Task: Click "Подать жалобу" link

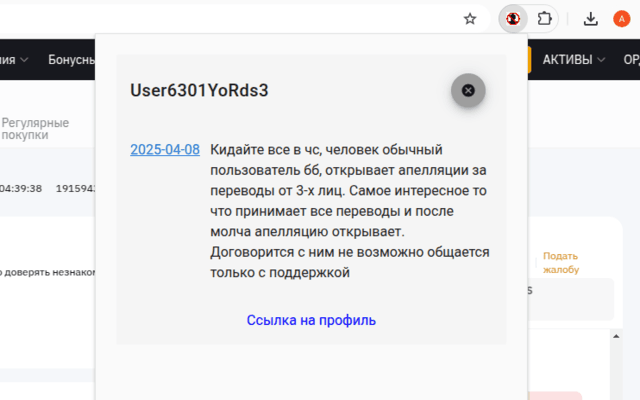Action: 561,262
